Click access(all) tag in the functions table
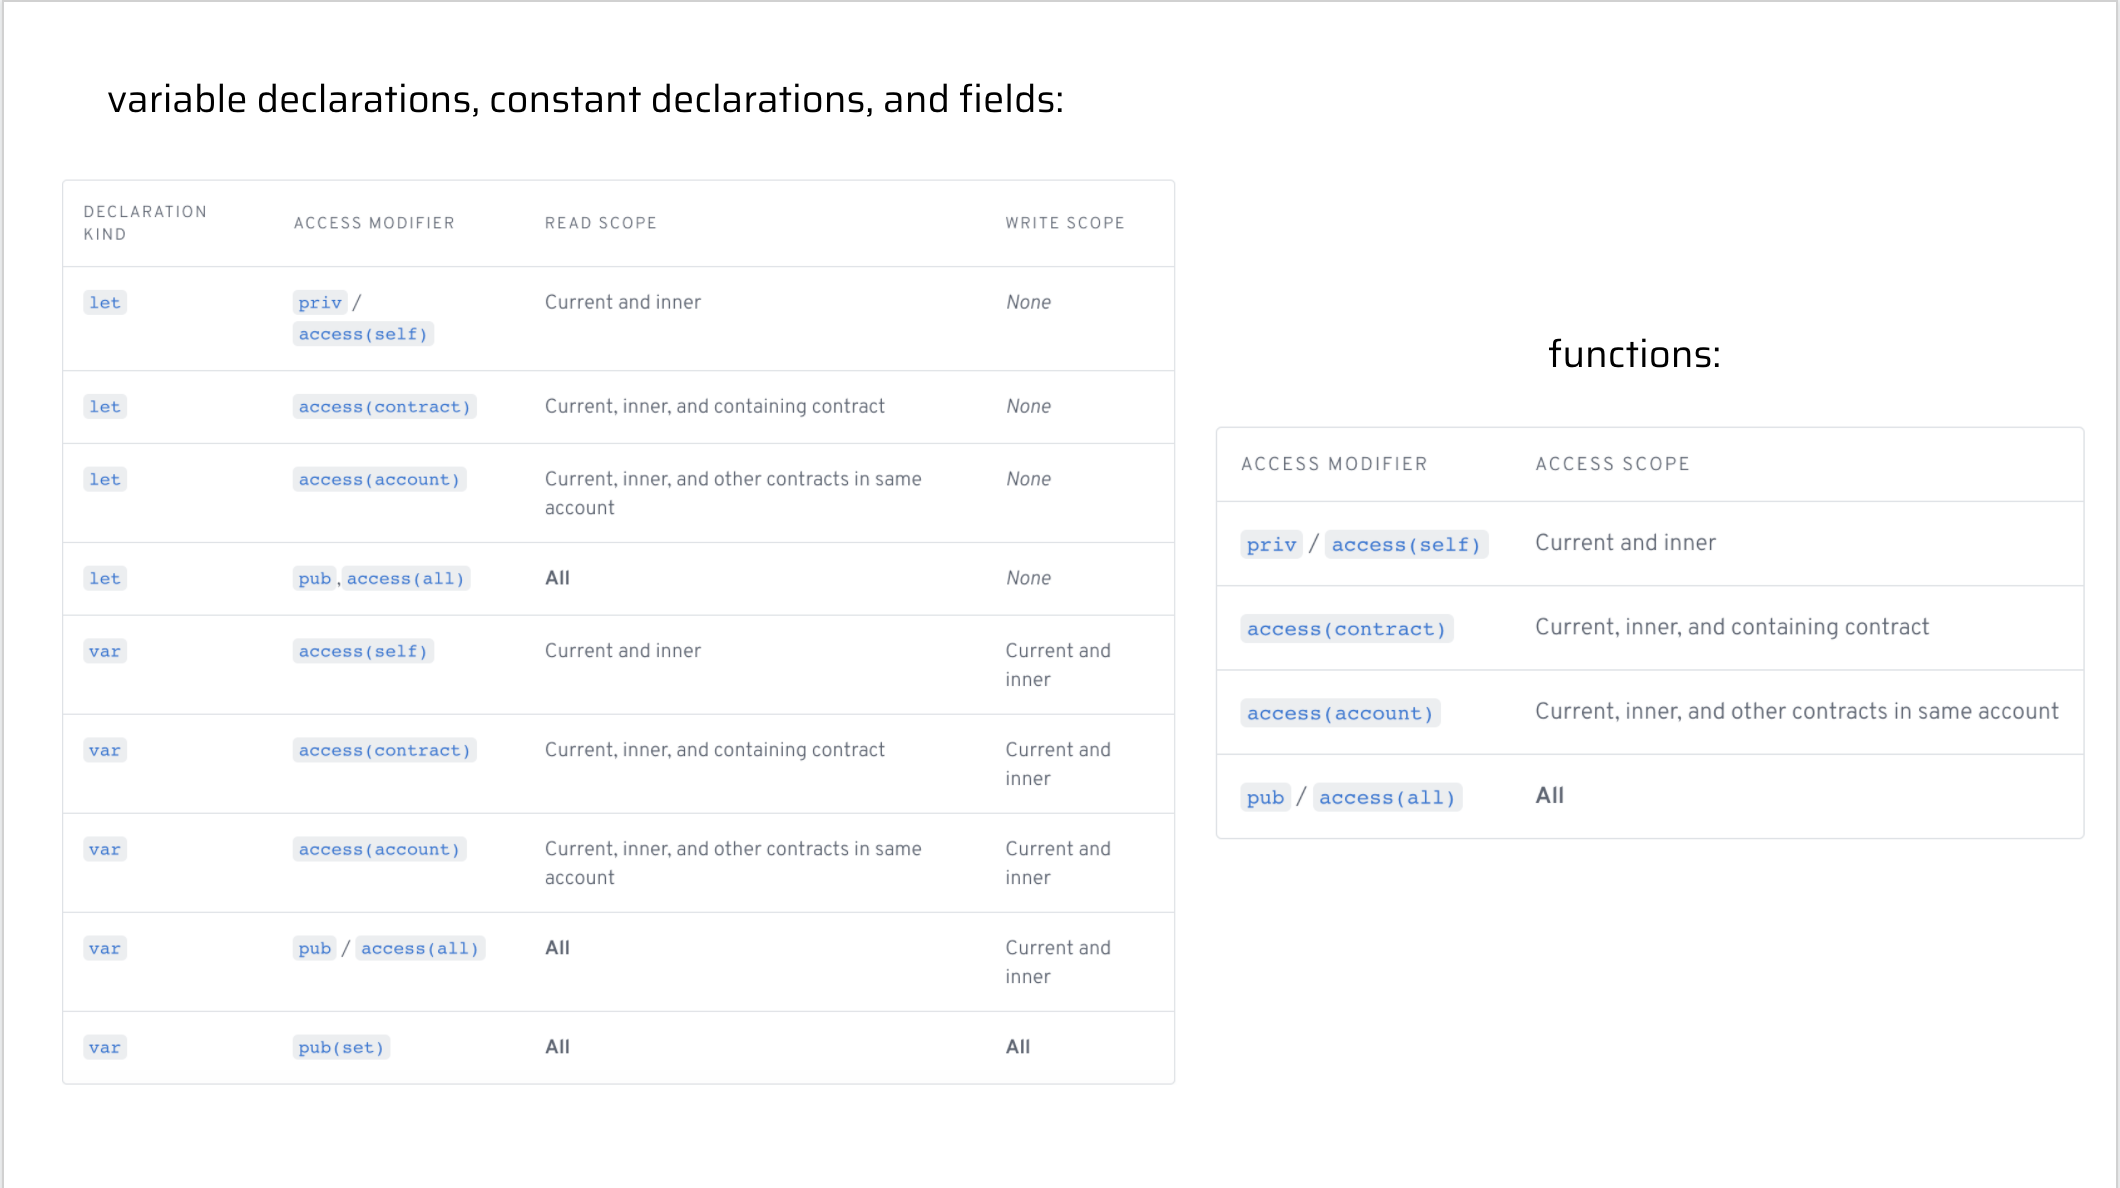The image size is (2120, 1188). pyautogui.click(x=1387, y=797)
